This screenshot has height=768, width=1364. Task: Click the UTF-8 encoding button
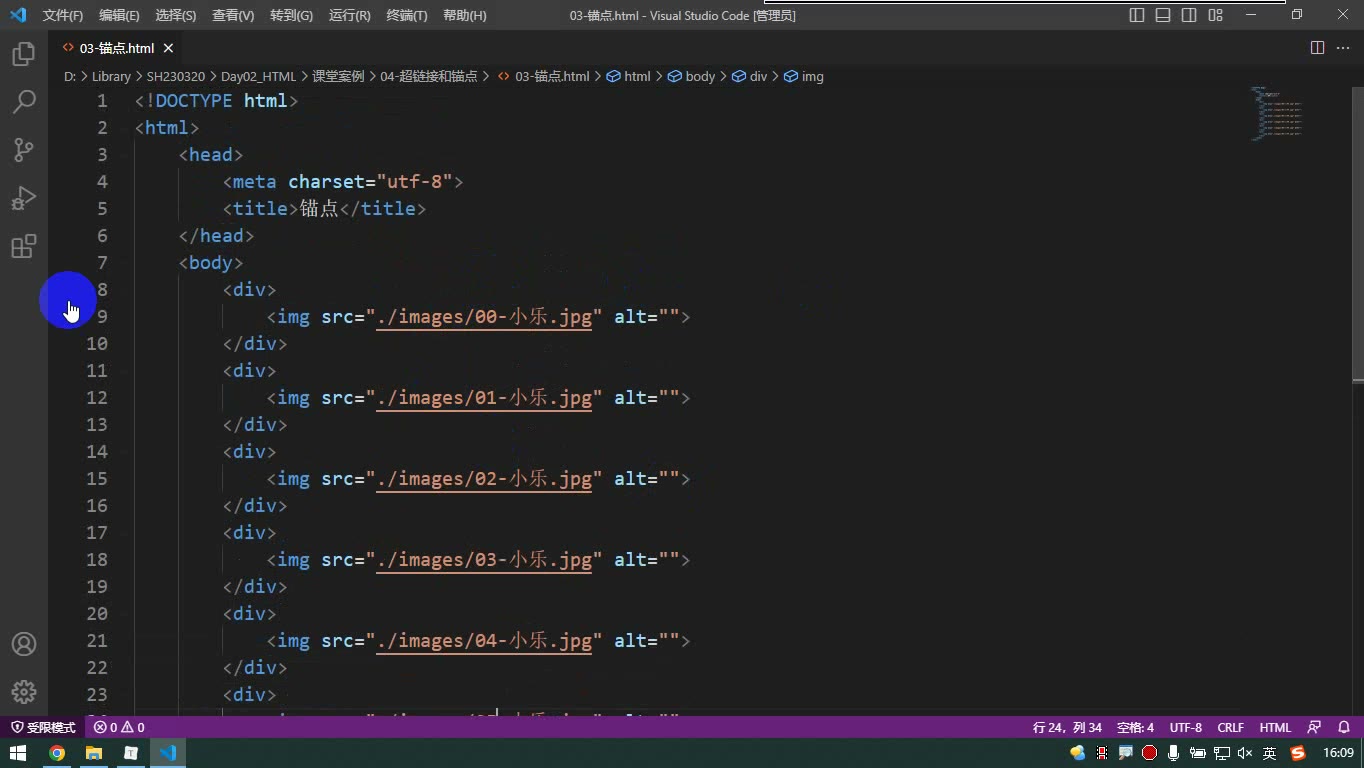click(x=1186, y=728)
